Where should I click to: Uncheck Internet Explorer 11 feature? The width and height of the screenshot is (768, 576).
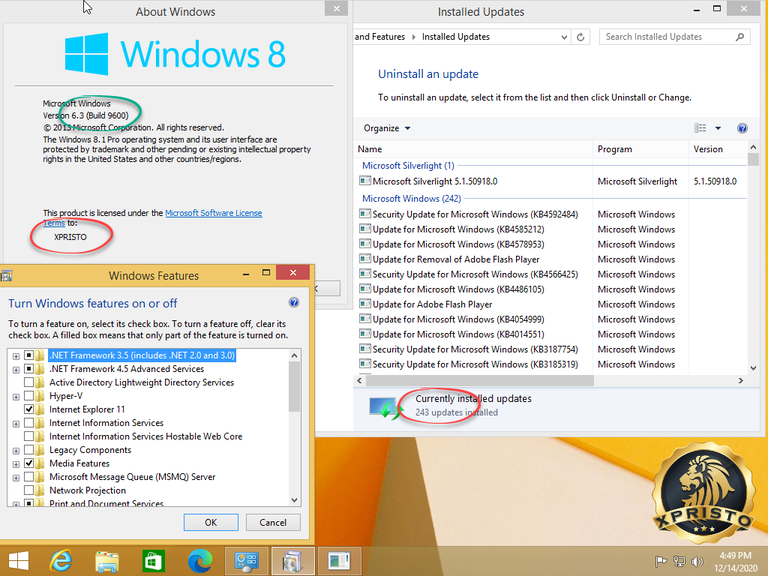(x=29, y=409)
